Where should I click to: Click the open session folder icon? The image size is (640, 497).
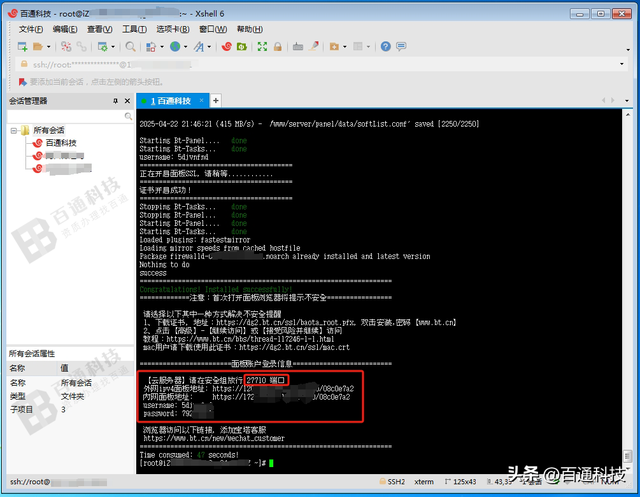(x=38, y=46)
